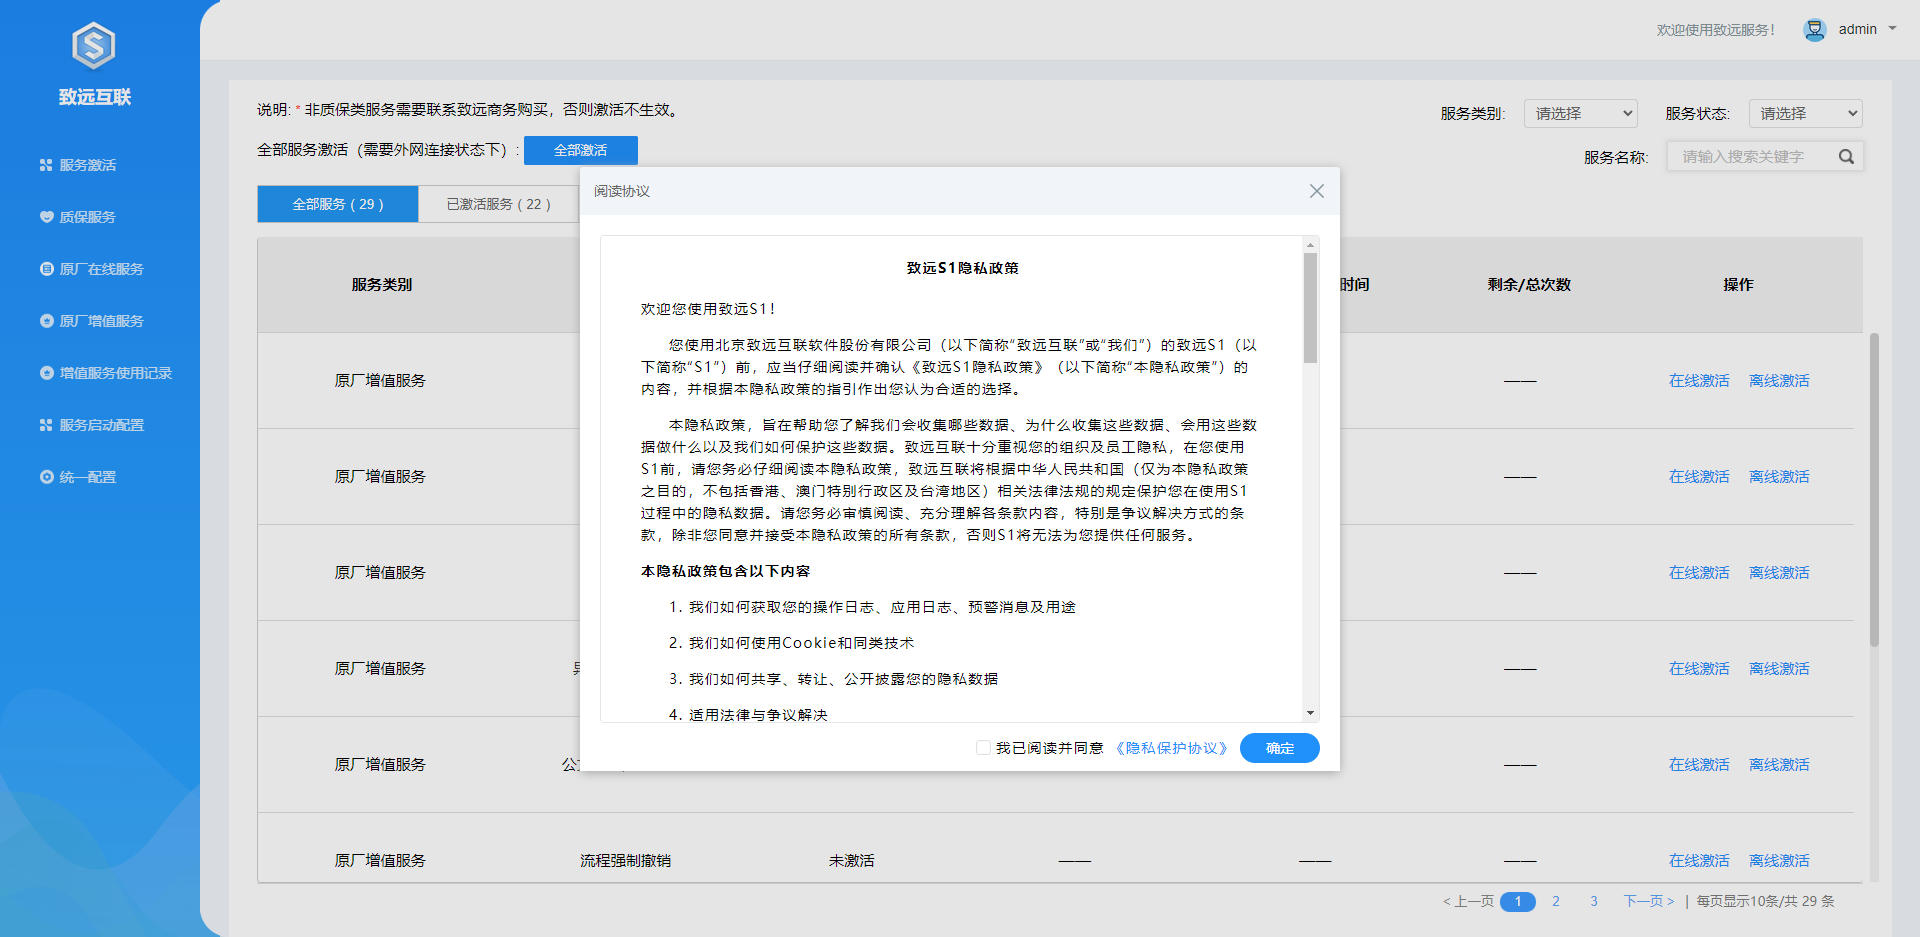Open 原厂增值服务 in the sidebar
Screen dimensions: 1920x937
tap(101, 321)
